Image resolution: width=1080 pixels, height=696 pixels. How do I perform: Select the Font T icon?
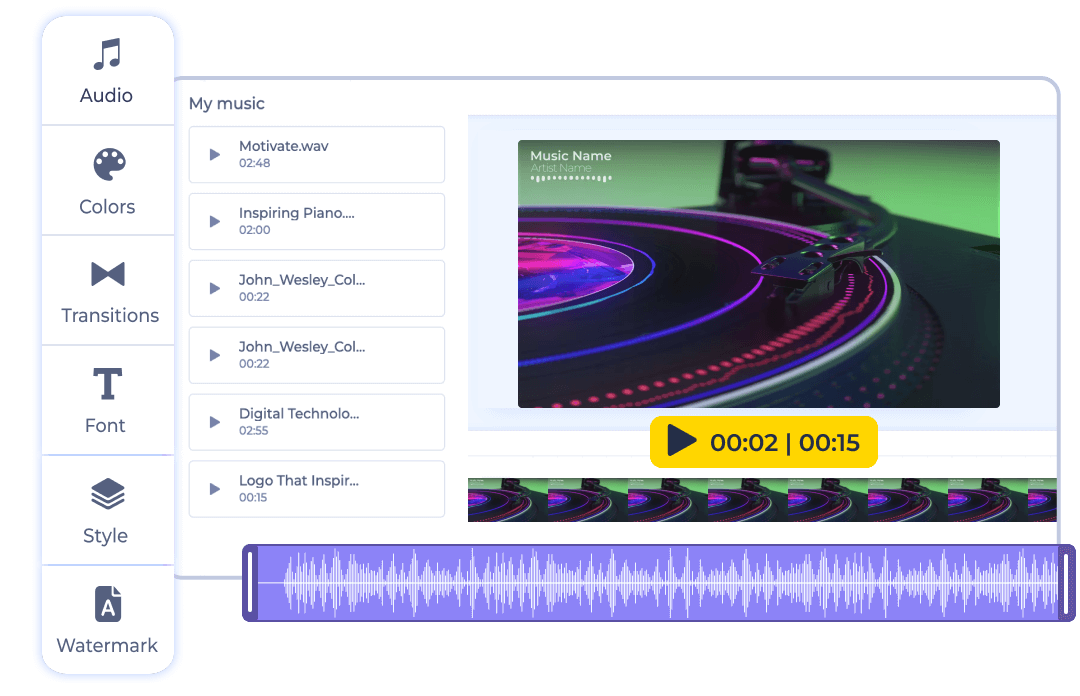click(x=107, y=384)
